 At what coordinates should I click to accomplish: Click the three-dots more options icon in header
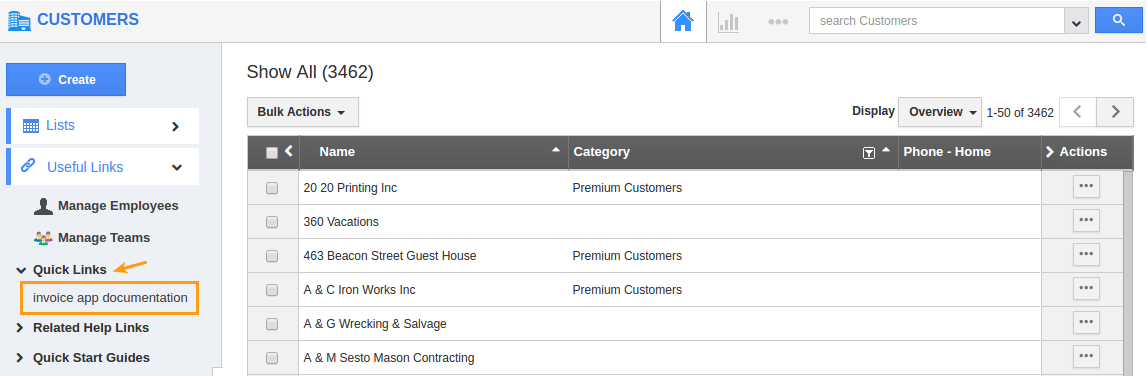778,22
